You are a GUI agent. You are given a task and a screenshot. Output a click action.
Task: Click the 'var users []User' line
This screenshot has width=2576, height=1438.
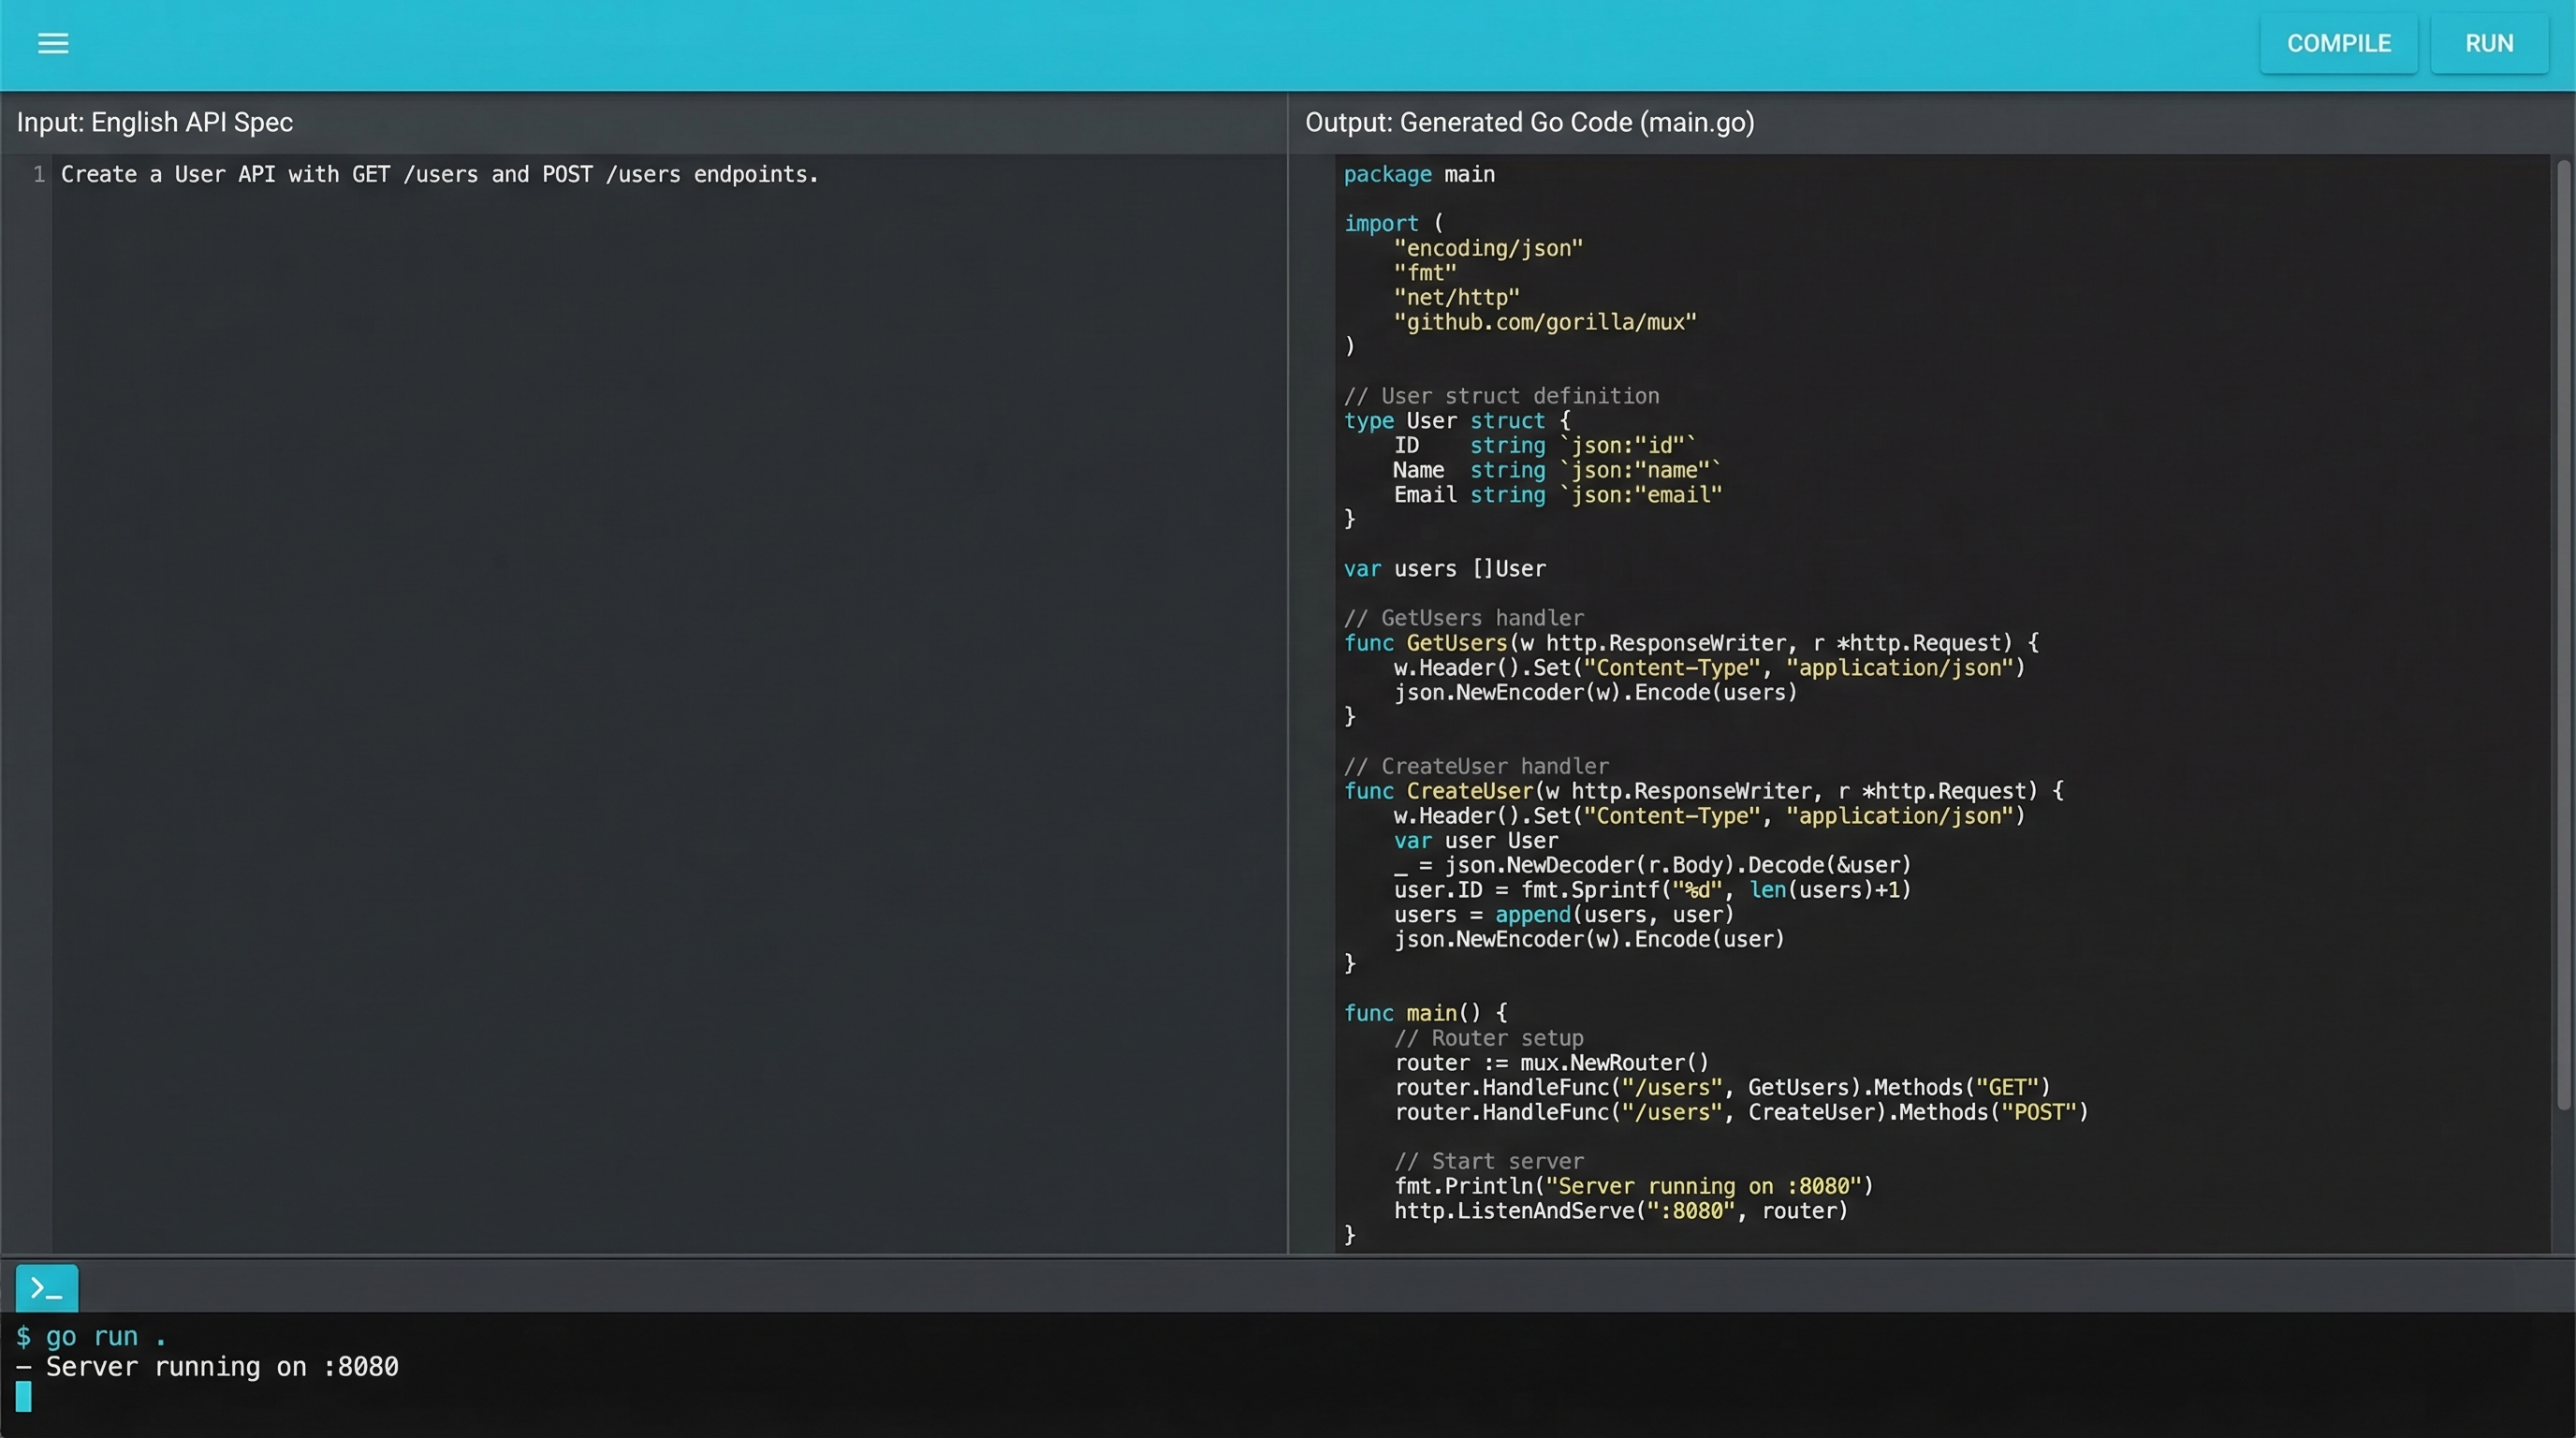1444,569
